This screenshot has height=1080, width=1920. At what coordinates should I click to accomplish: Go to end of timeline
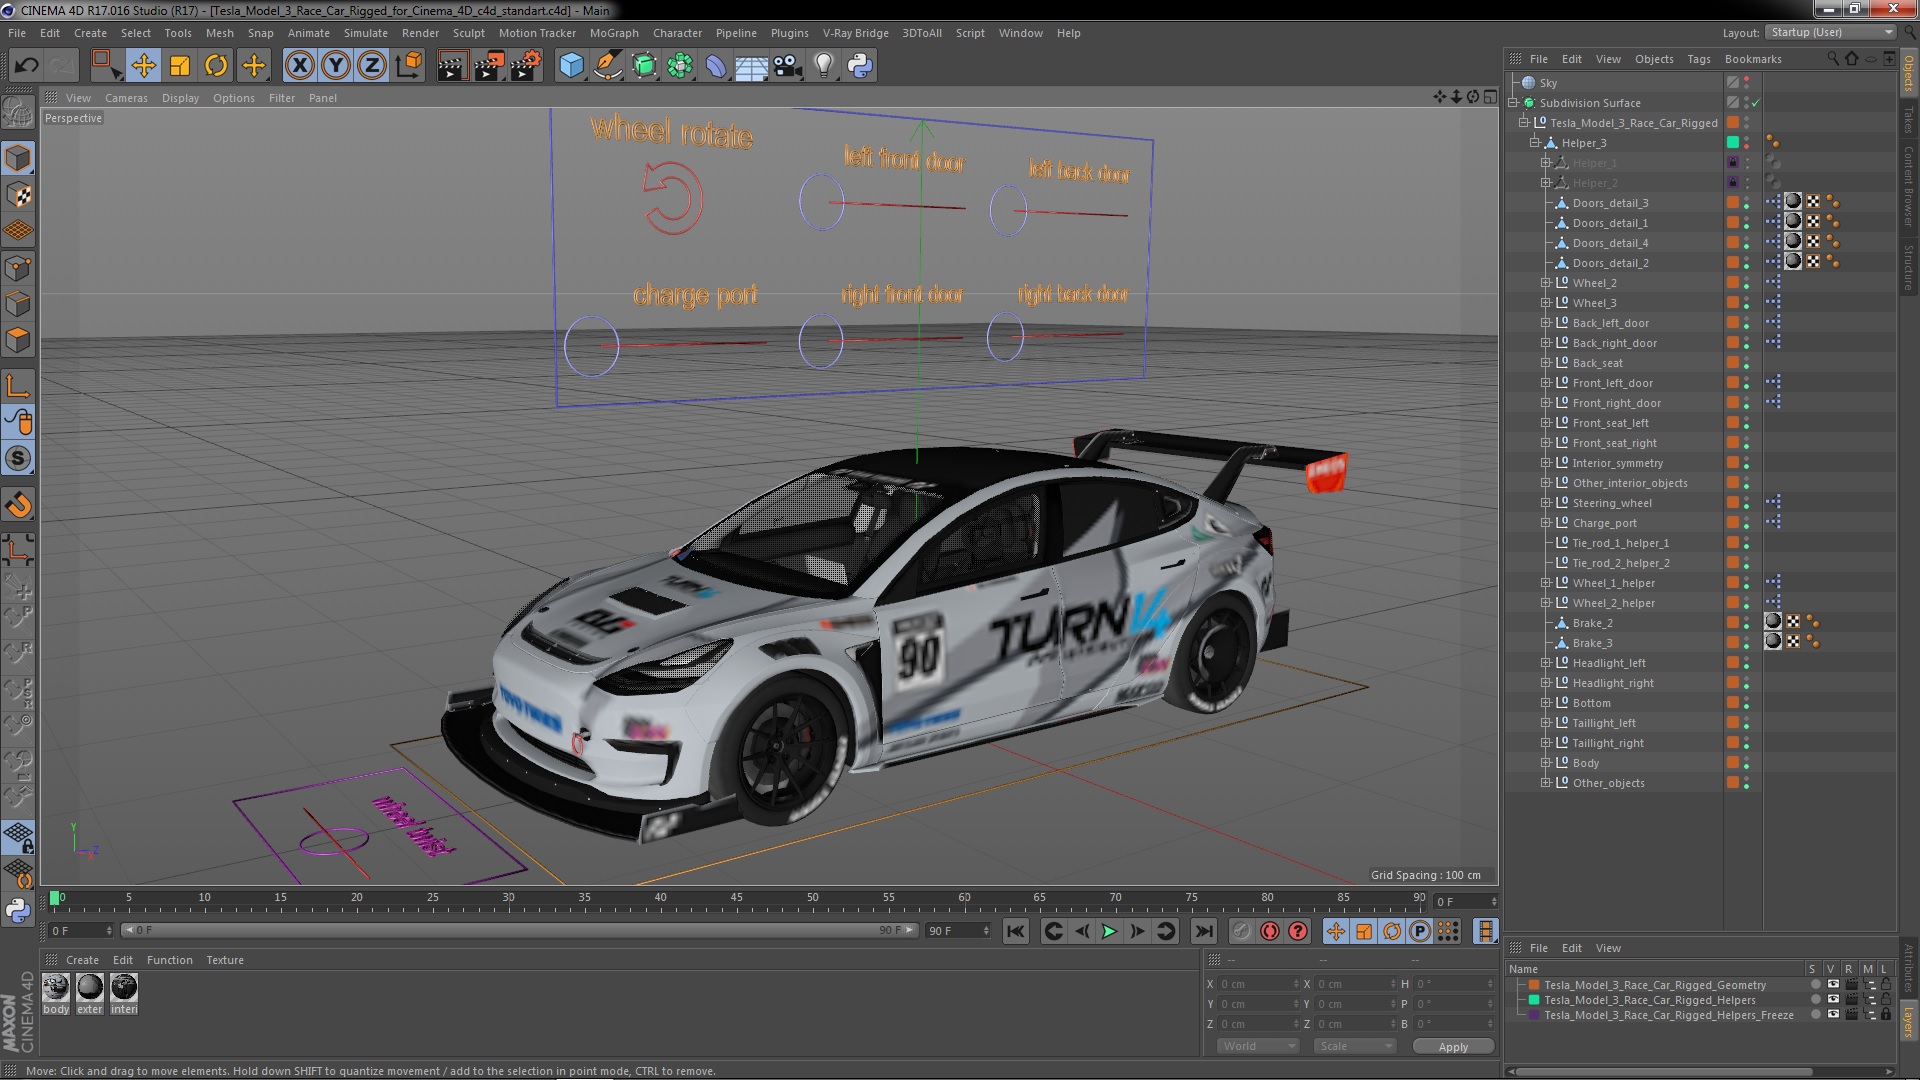point(1204,931)
